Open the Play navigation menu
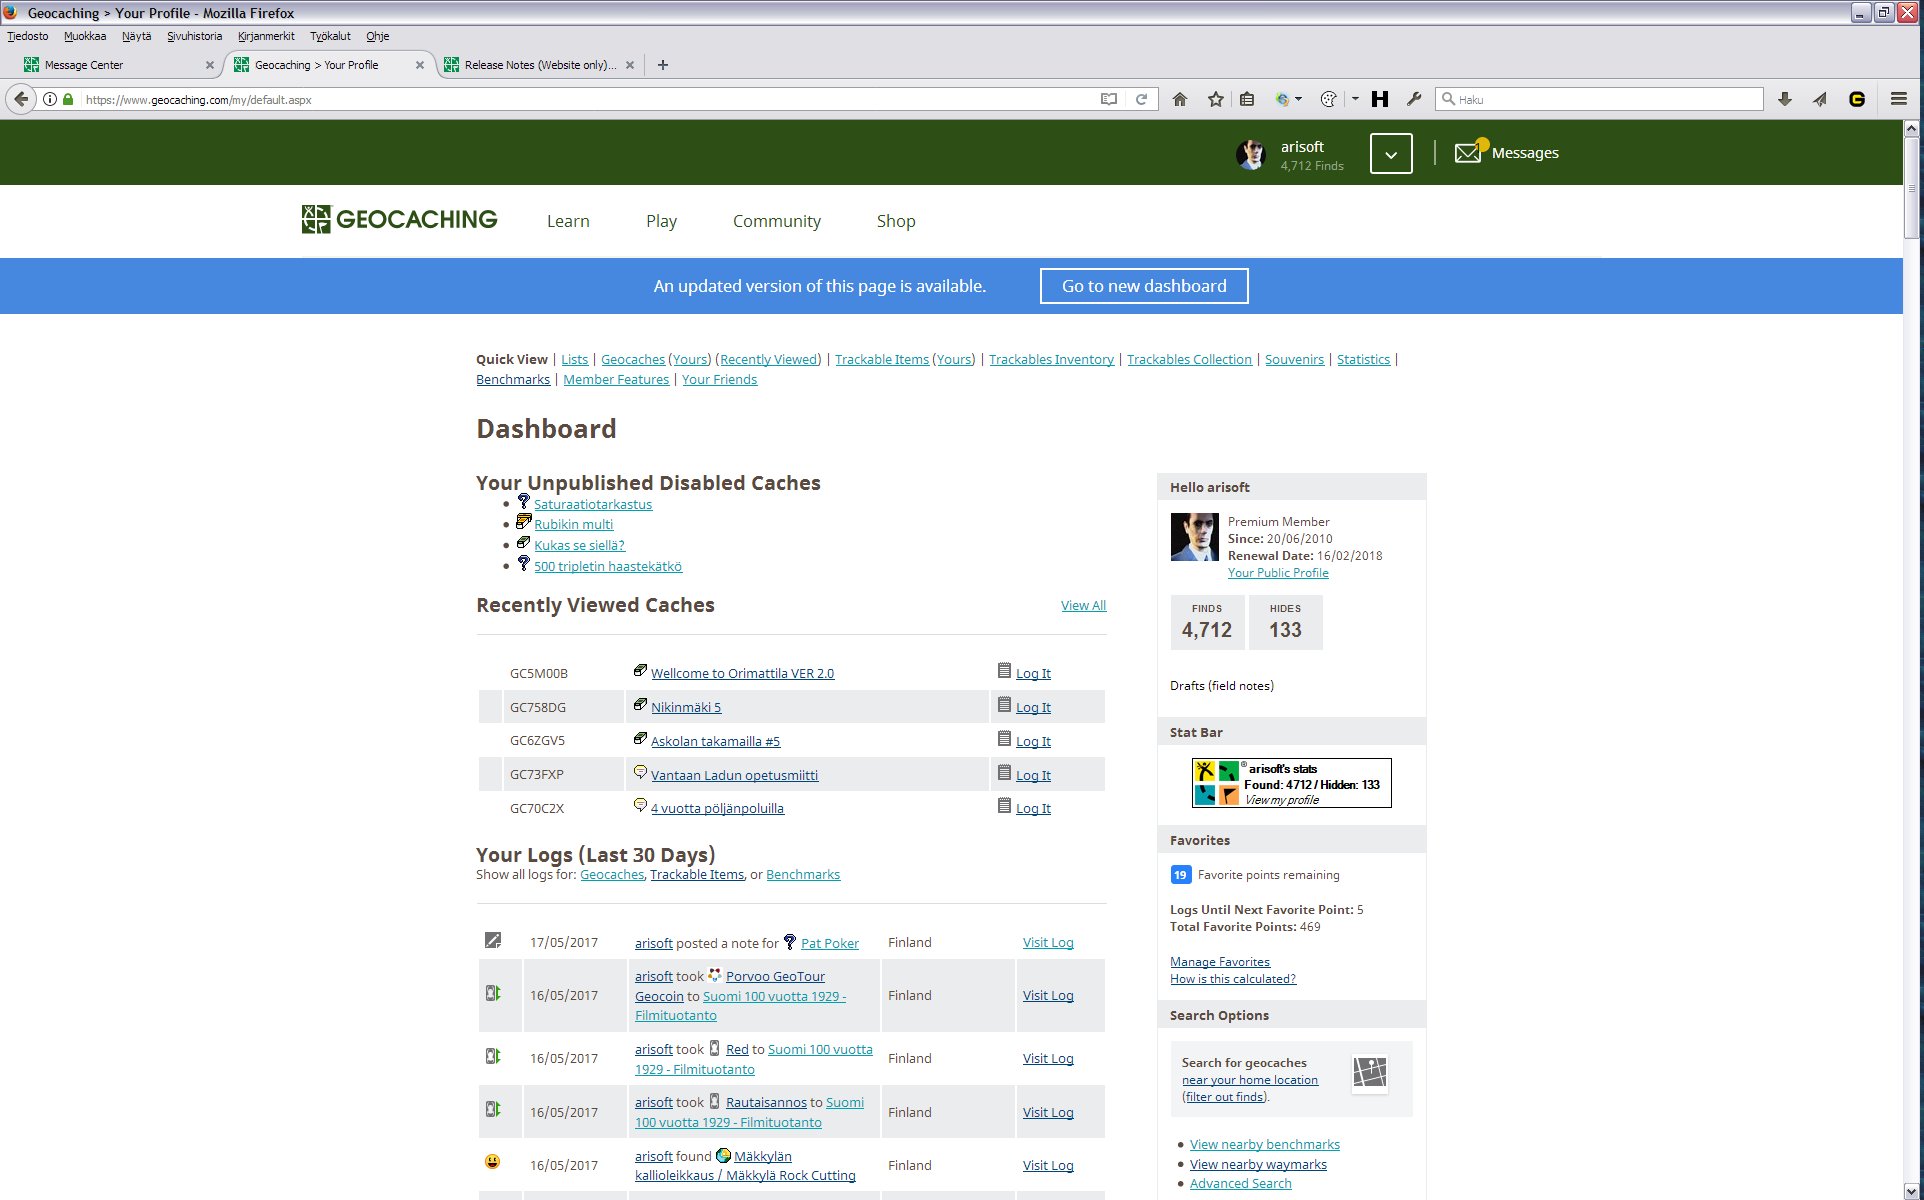Image resolution: width=1924 pixels, height=1200 pixels. [661, 221]
